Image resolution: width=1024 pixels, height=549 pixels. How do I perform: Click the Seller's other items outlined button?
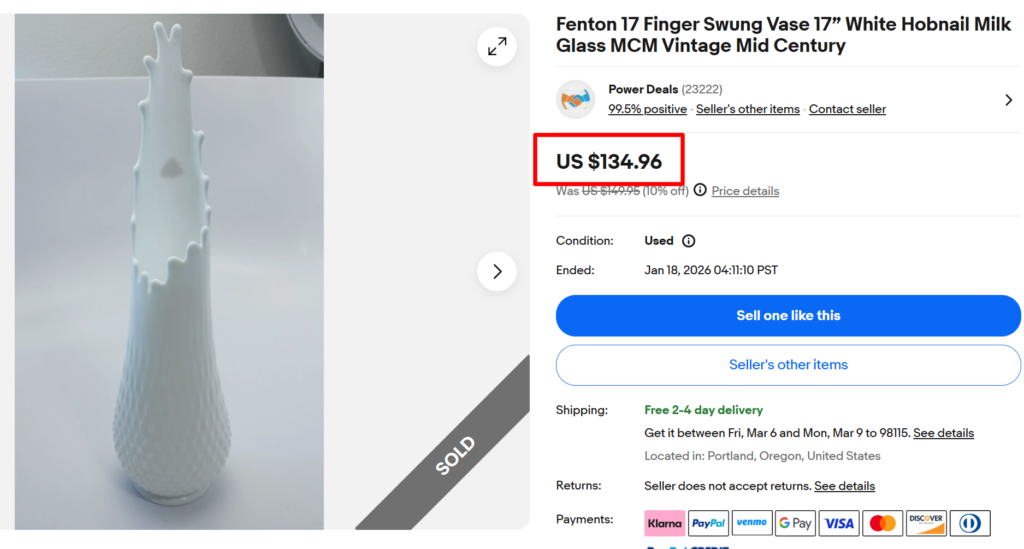pyautogui.click(x=788, y=365)
